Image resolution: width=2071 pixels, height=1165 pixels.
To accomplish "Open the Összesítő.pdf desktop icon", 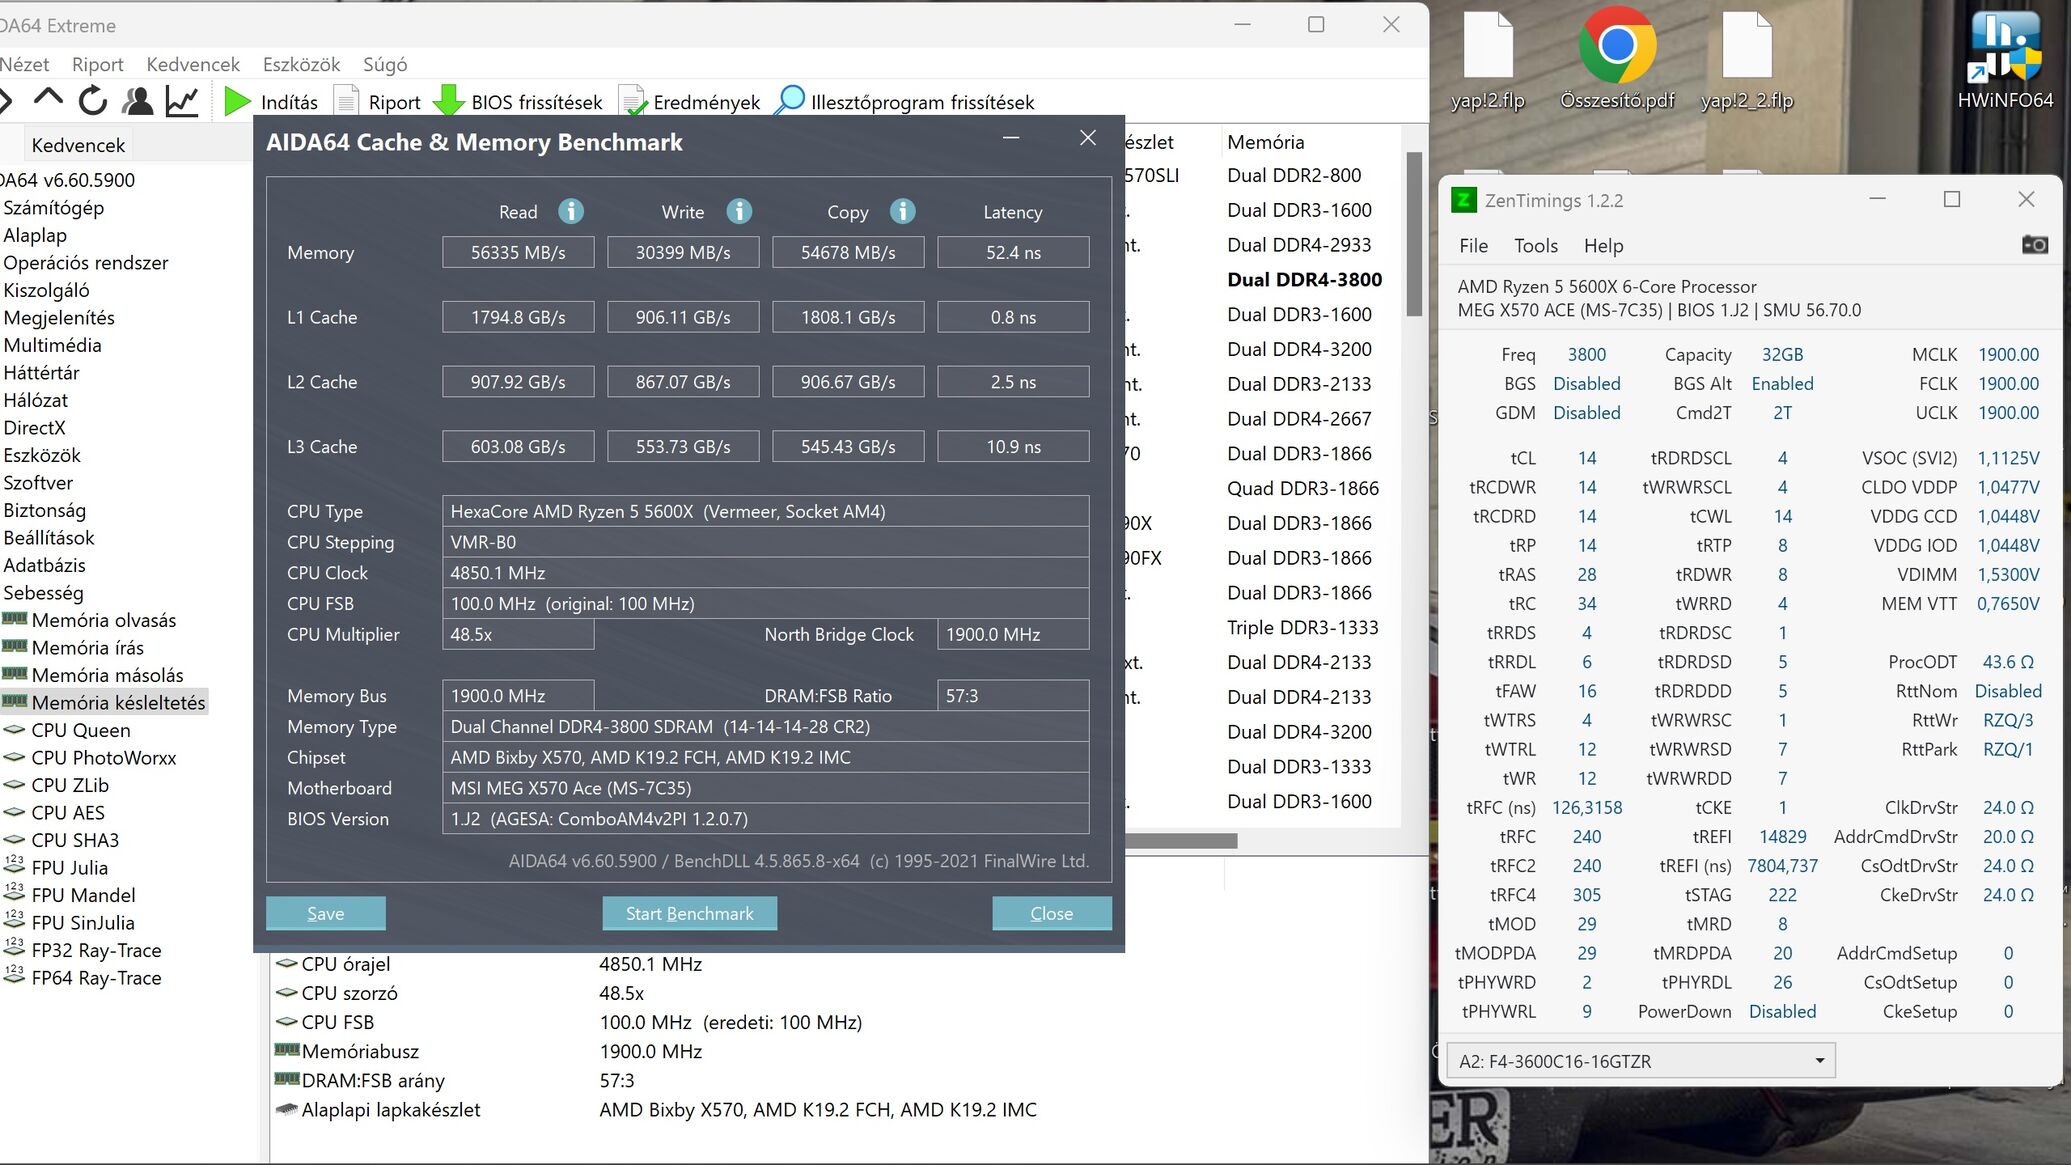I will (x=1617, y=59).
